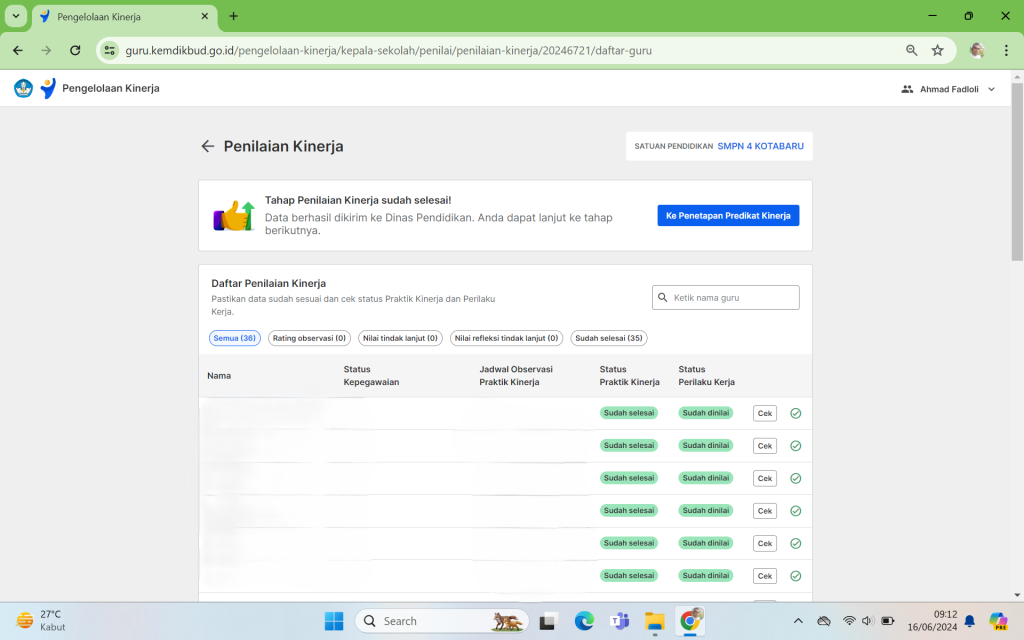1024x640 pixels.
Task: Open a new browser tab
Action: [234, 16]
